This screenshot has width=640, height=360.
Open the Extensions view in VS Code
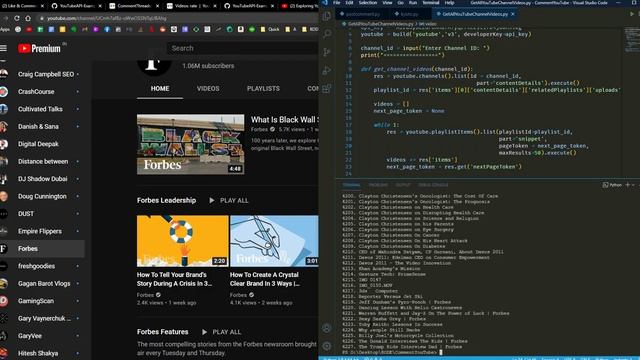point(327,88)
